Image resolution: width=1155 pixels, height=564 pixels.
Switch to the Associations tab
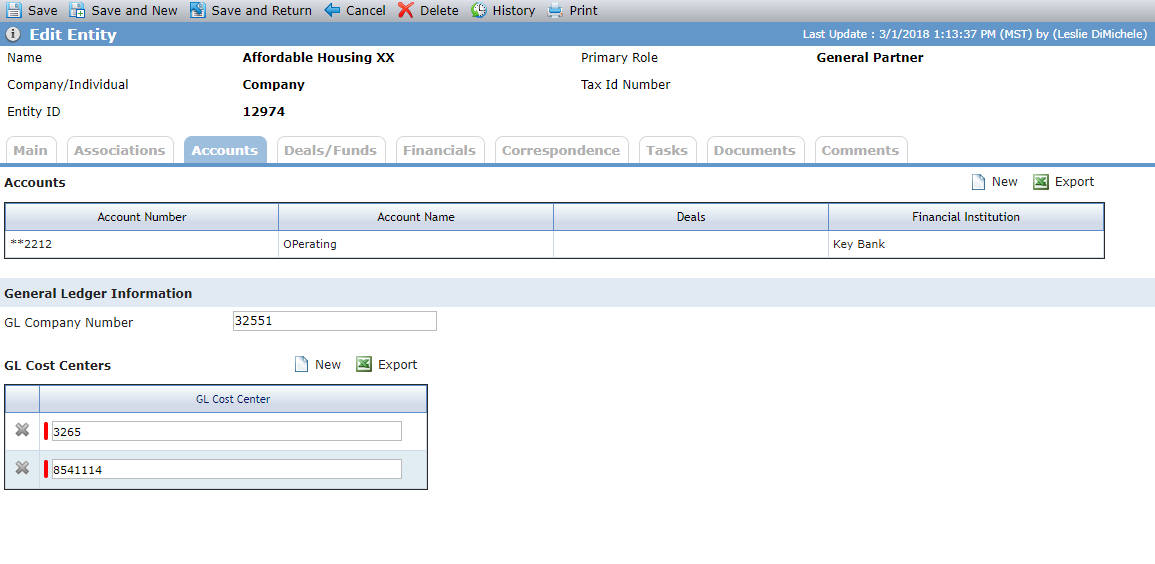point(120,150)
